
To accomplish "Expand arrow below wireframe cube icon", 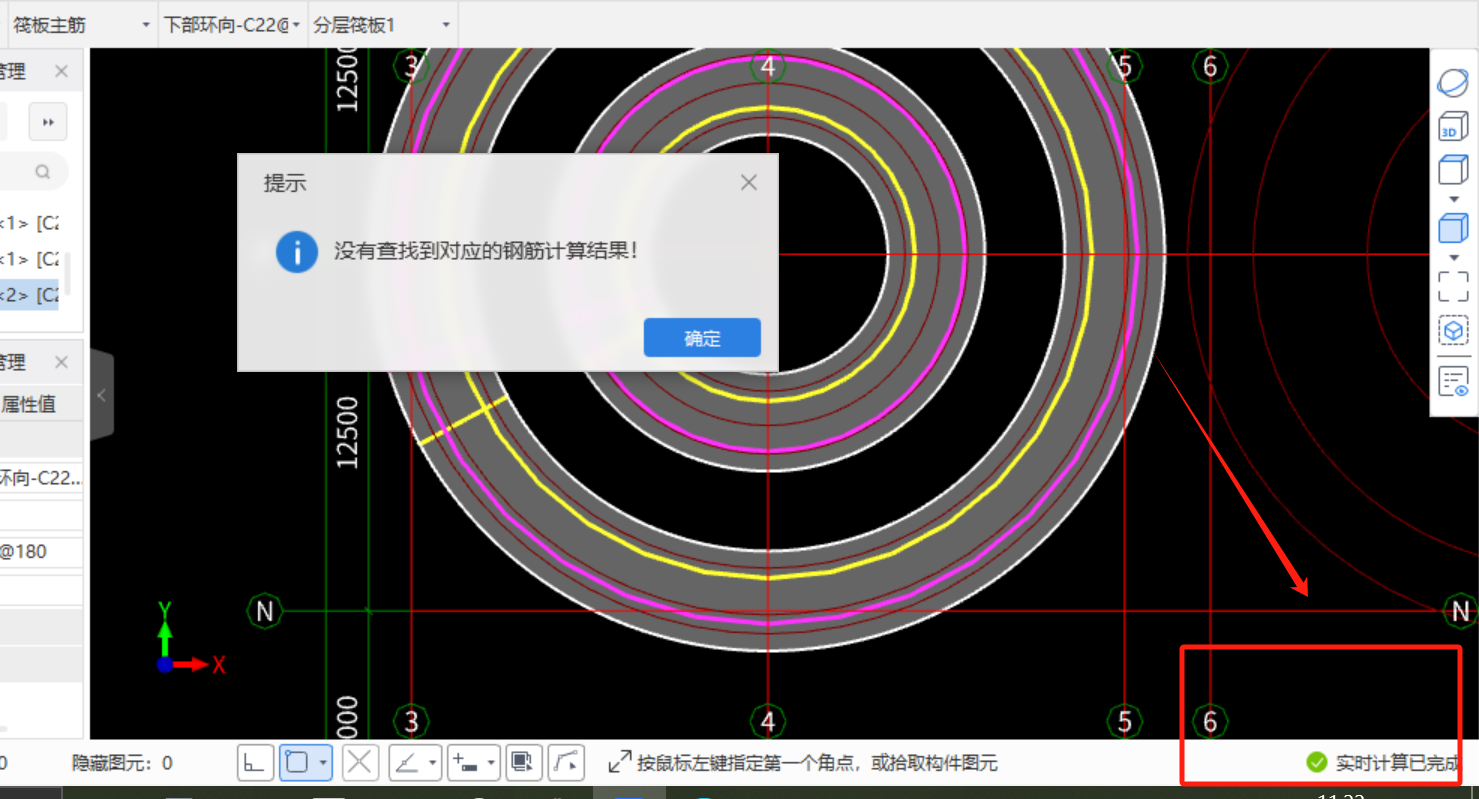I will coord(1454,199).
